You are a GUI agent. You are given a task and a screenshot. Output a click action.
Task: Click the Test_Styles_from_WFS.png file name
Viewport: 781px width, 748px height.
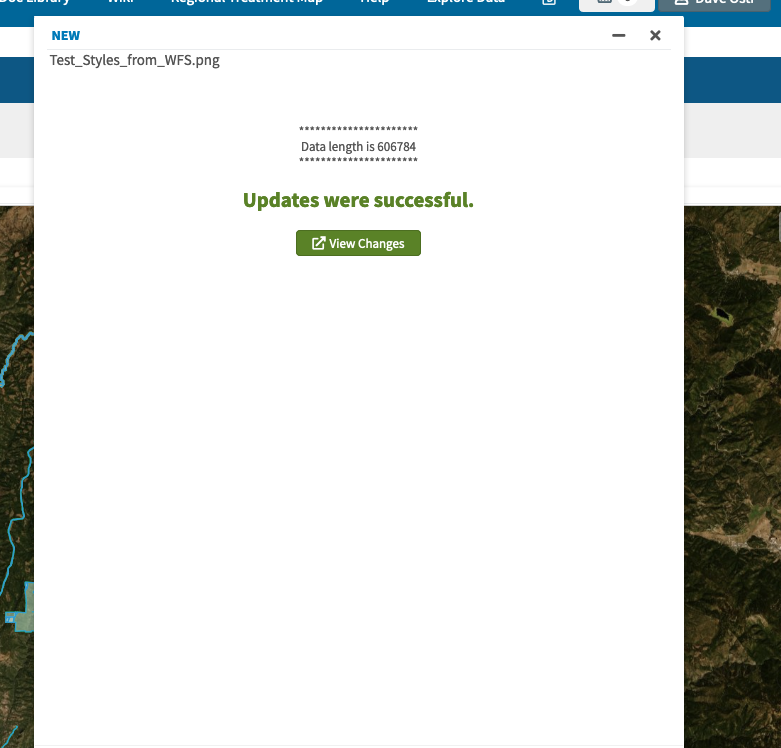pos(135,60)
